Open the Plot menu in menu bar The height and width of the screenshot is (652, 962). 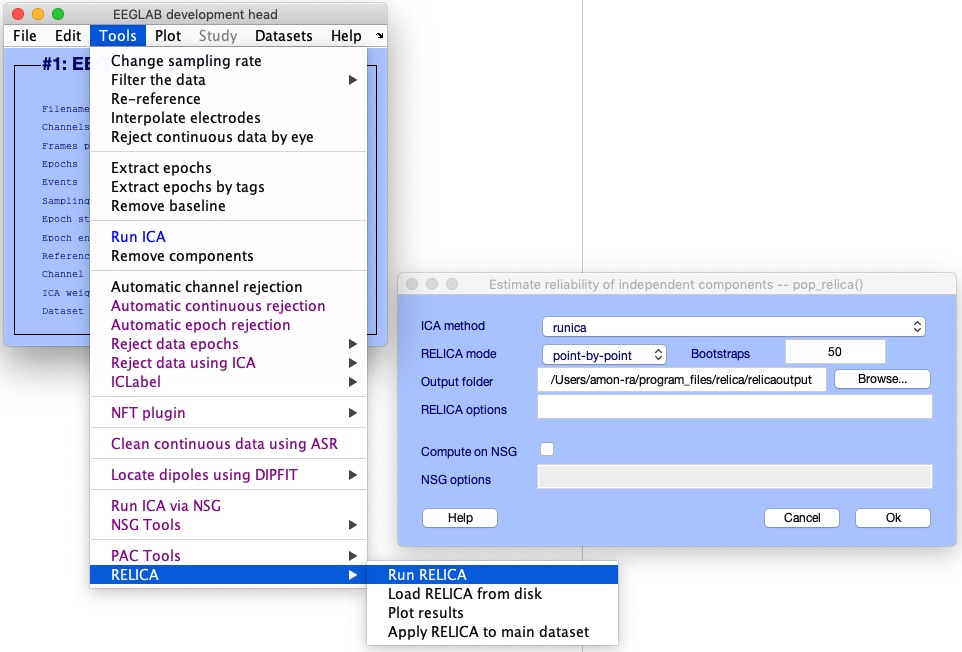pyautogui.click(x=168, y=36)
